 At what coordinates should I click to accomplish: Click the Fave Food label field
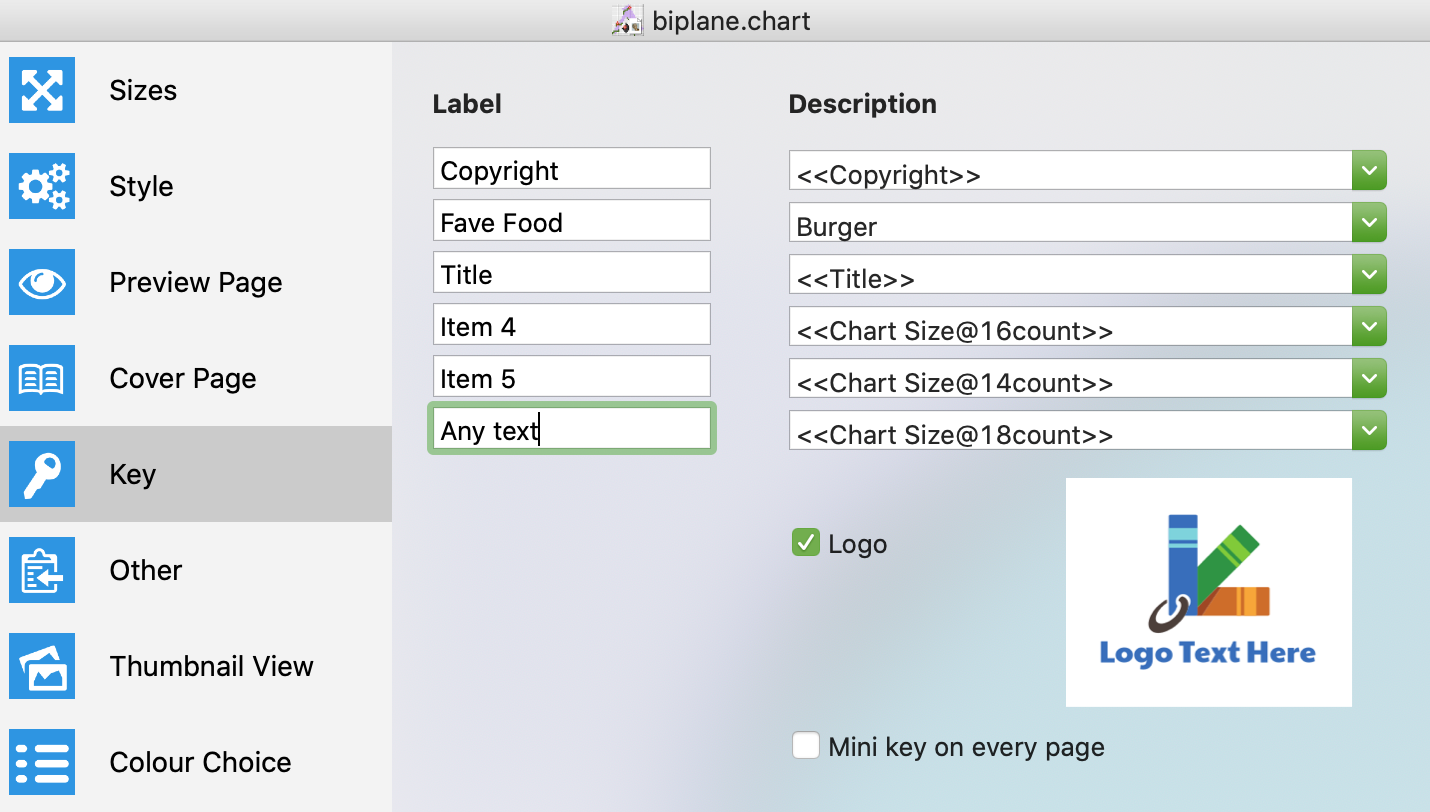coord(571,221)
